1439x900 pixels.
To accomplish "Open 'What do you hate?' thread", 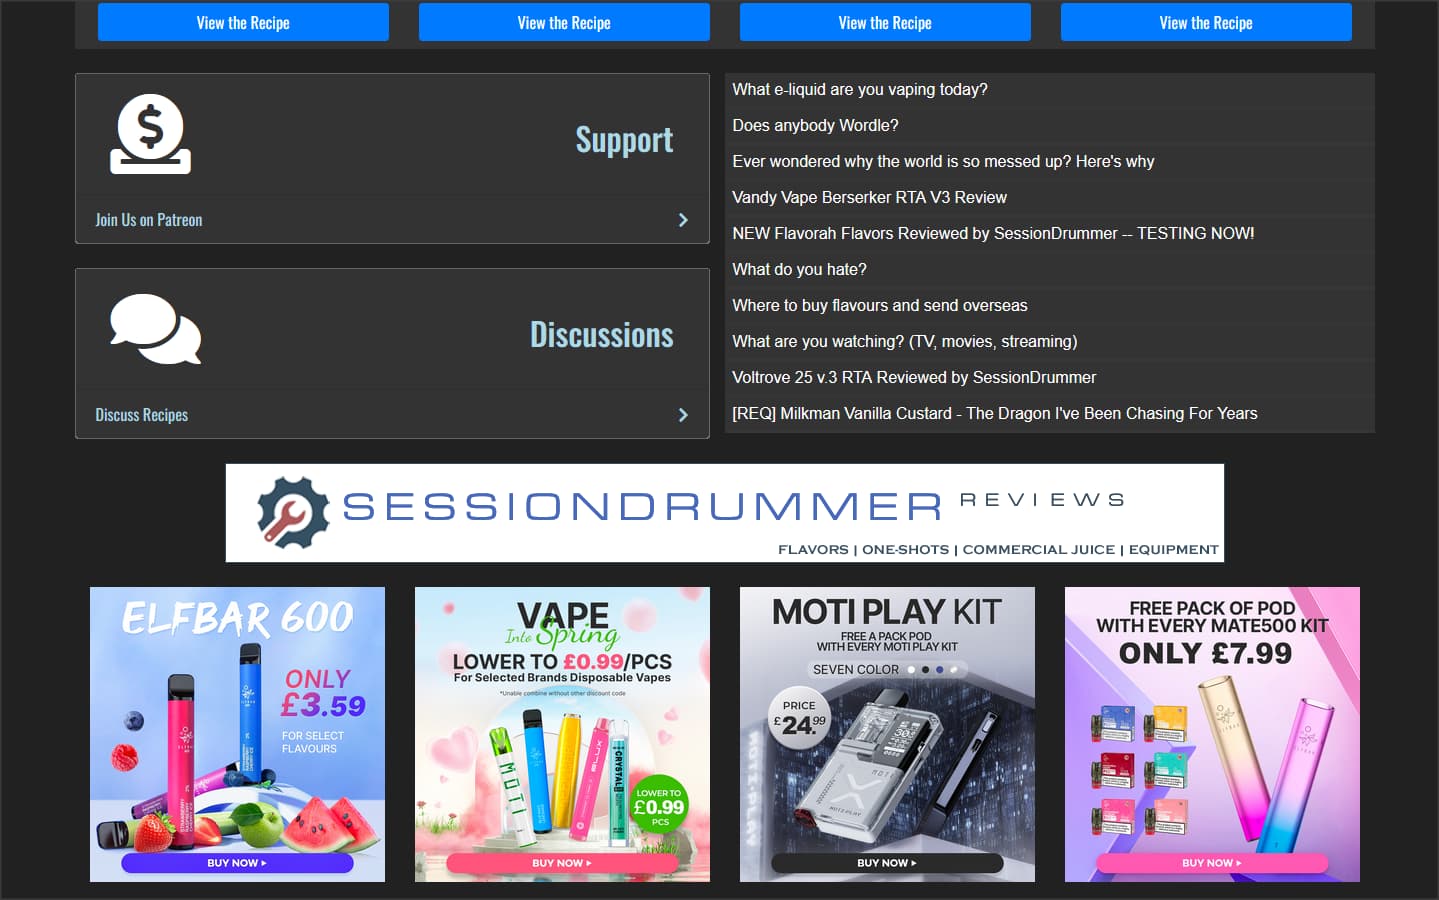I will [799, 270].
